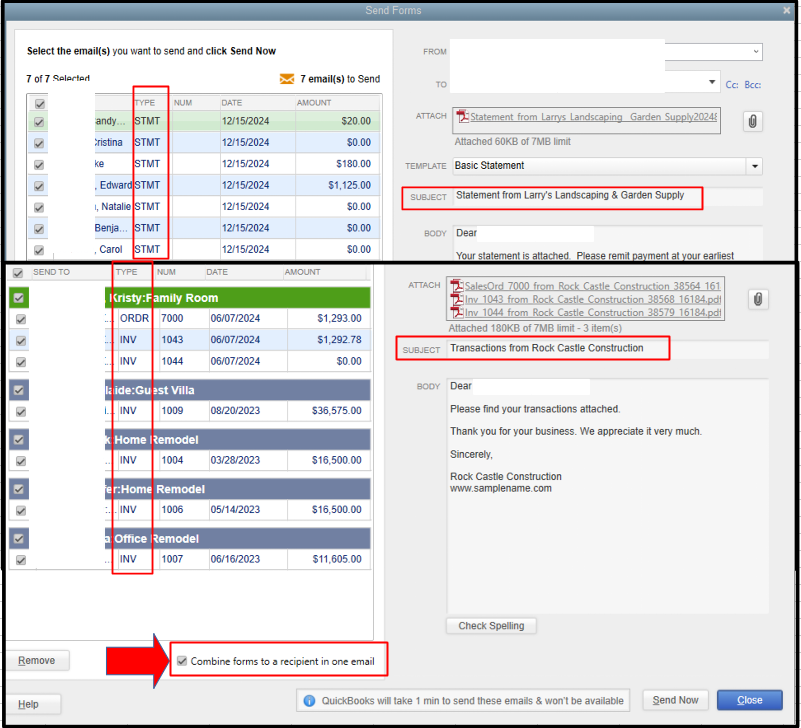Open the SalesOrd_7000 attachment link
This screenshot has width=801, height=728.
pos(593,286)
